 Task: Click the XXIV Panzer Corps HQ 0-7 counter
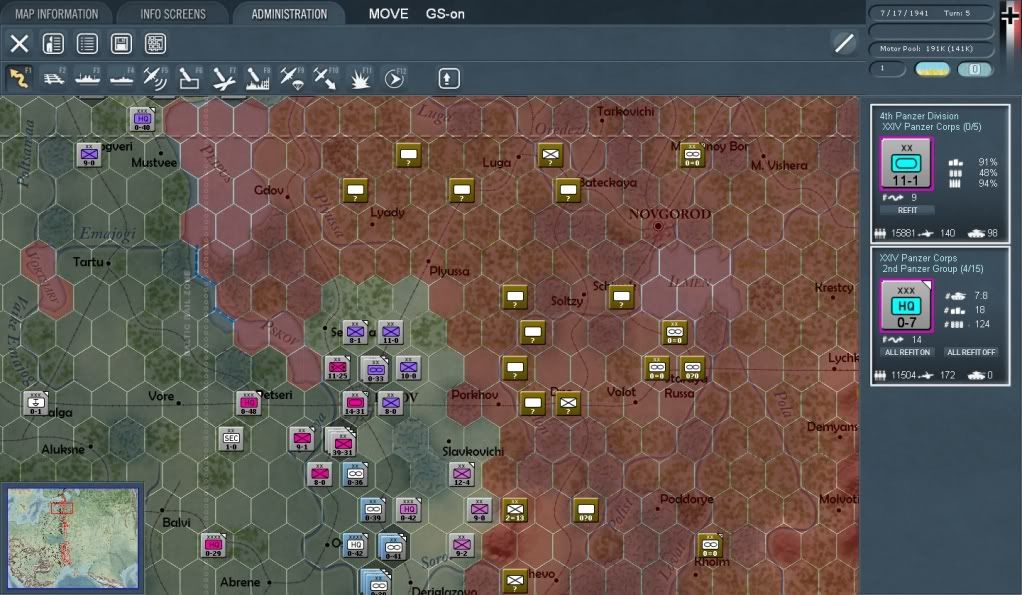pos(906,306)
